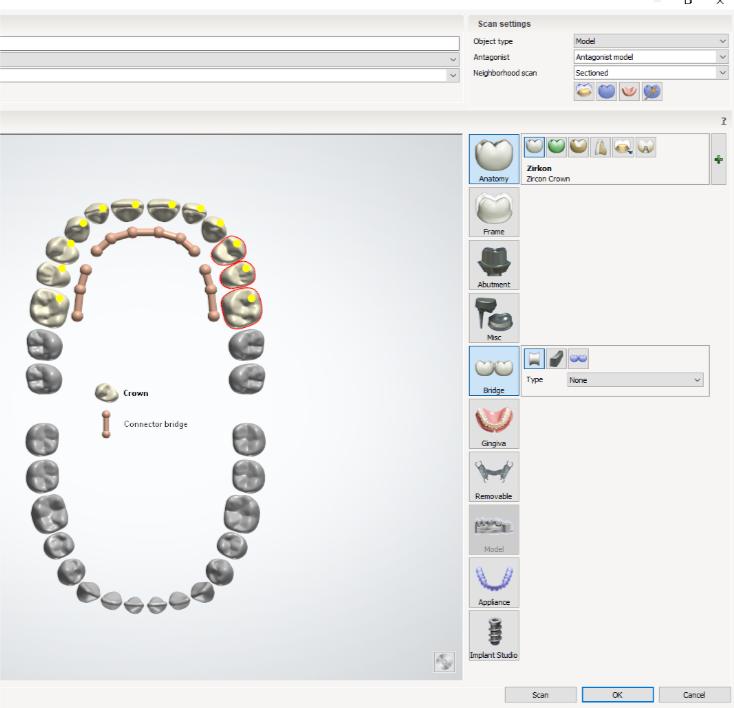Click the Zircon Crown material text
This screenshot has width=734, height=708.
(548, 179)
